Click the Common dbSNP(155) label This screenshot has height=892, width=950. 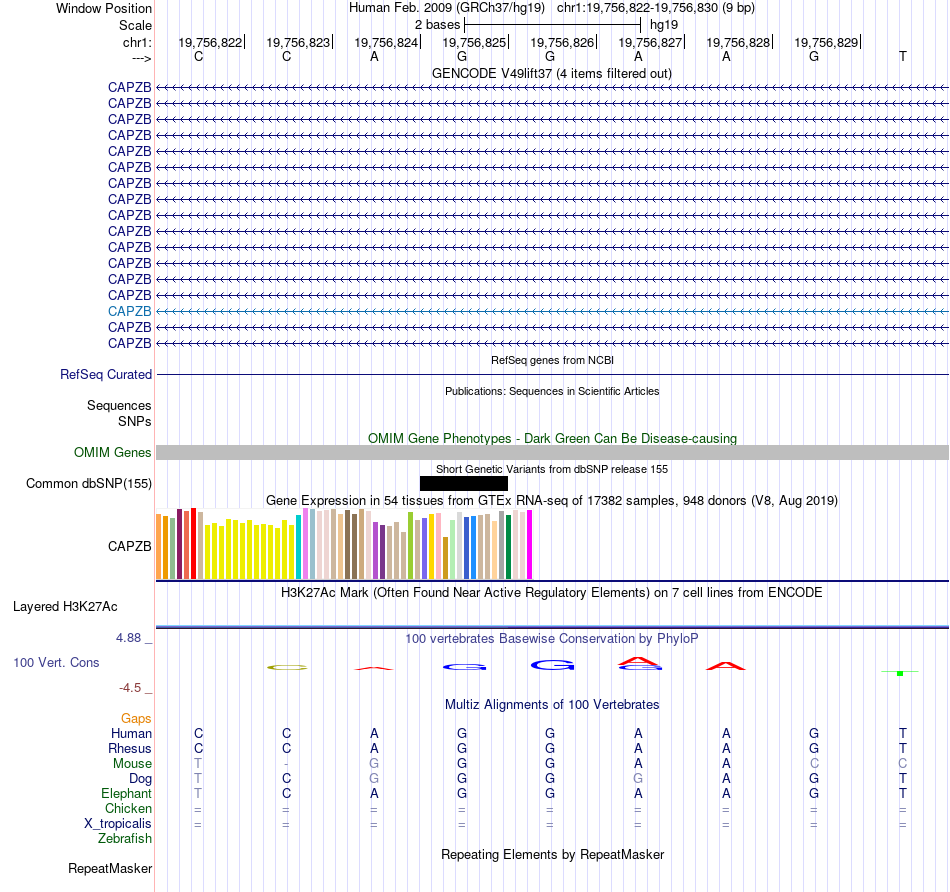[x=88, y=484]
